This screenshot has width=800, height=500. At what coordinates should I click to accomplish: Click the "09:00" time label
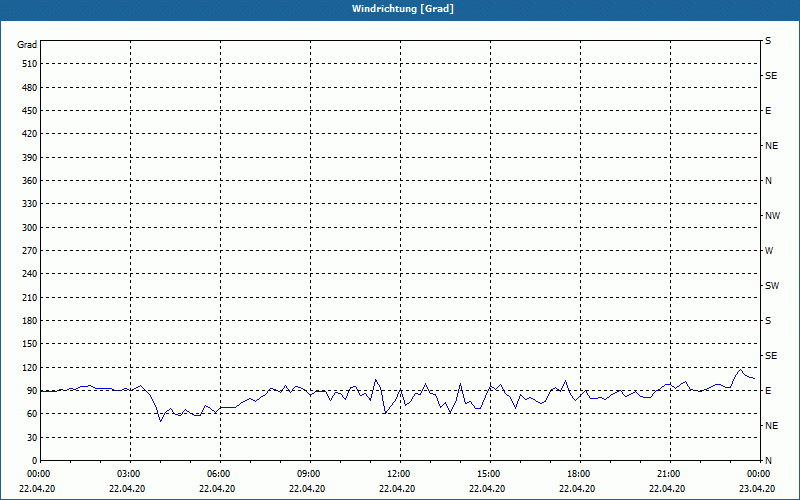point(311,474)
